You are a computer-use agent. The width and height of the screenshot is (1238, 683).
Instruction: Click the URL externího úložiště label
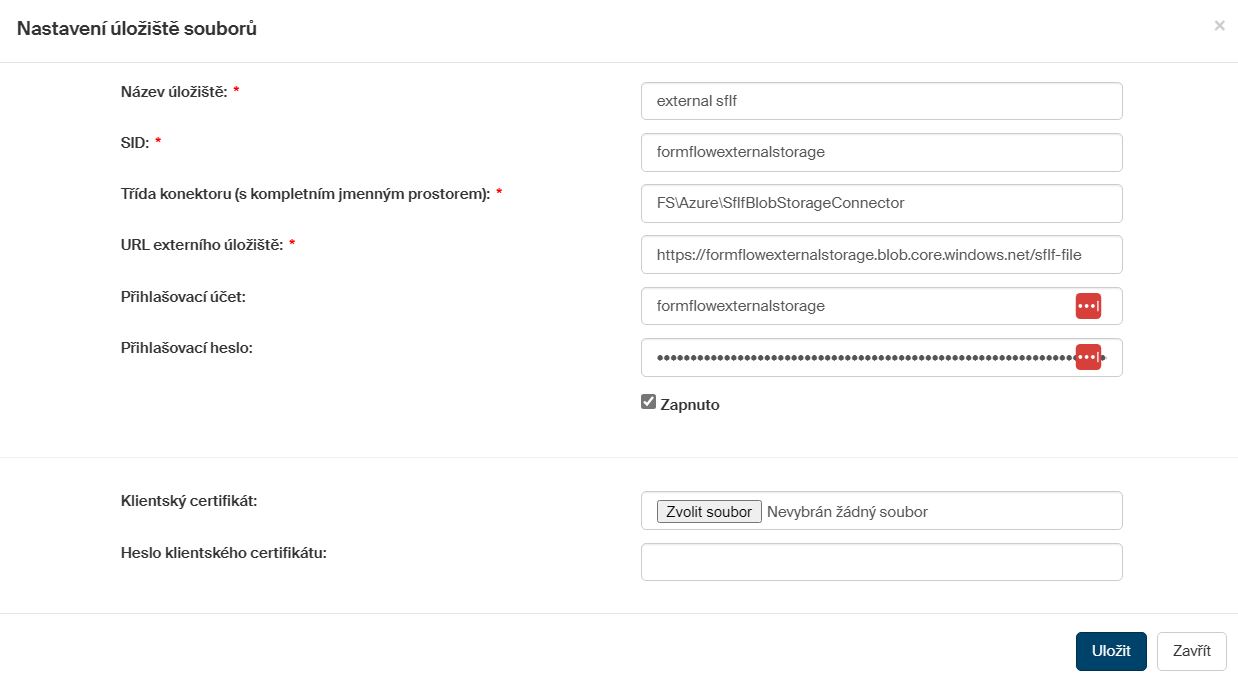201,245
